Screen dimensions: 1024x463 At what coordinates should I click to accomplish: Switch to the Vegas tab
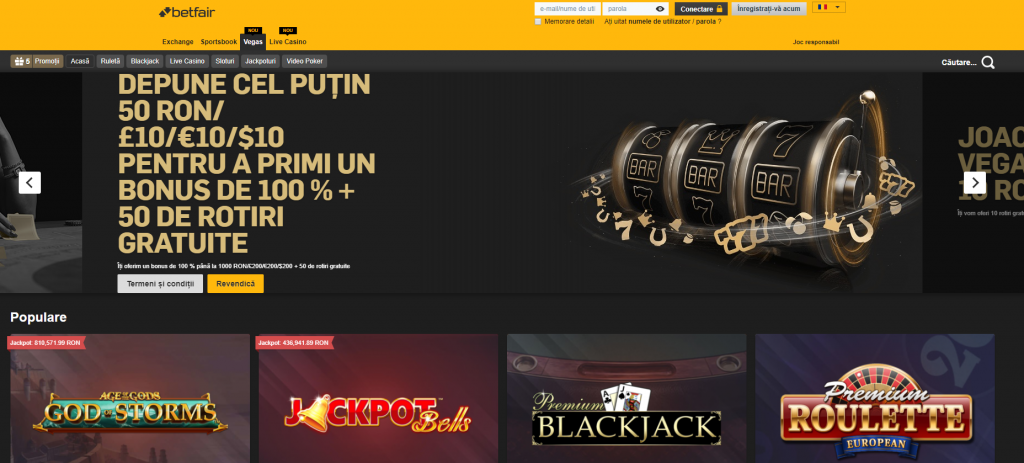253,41
